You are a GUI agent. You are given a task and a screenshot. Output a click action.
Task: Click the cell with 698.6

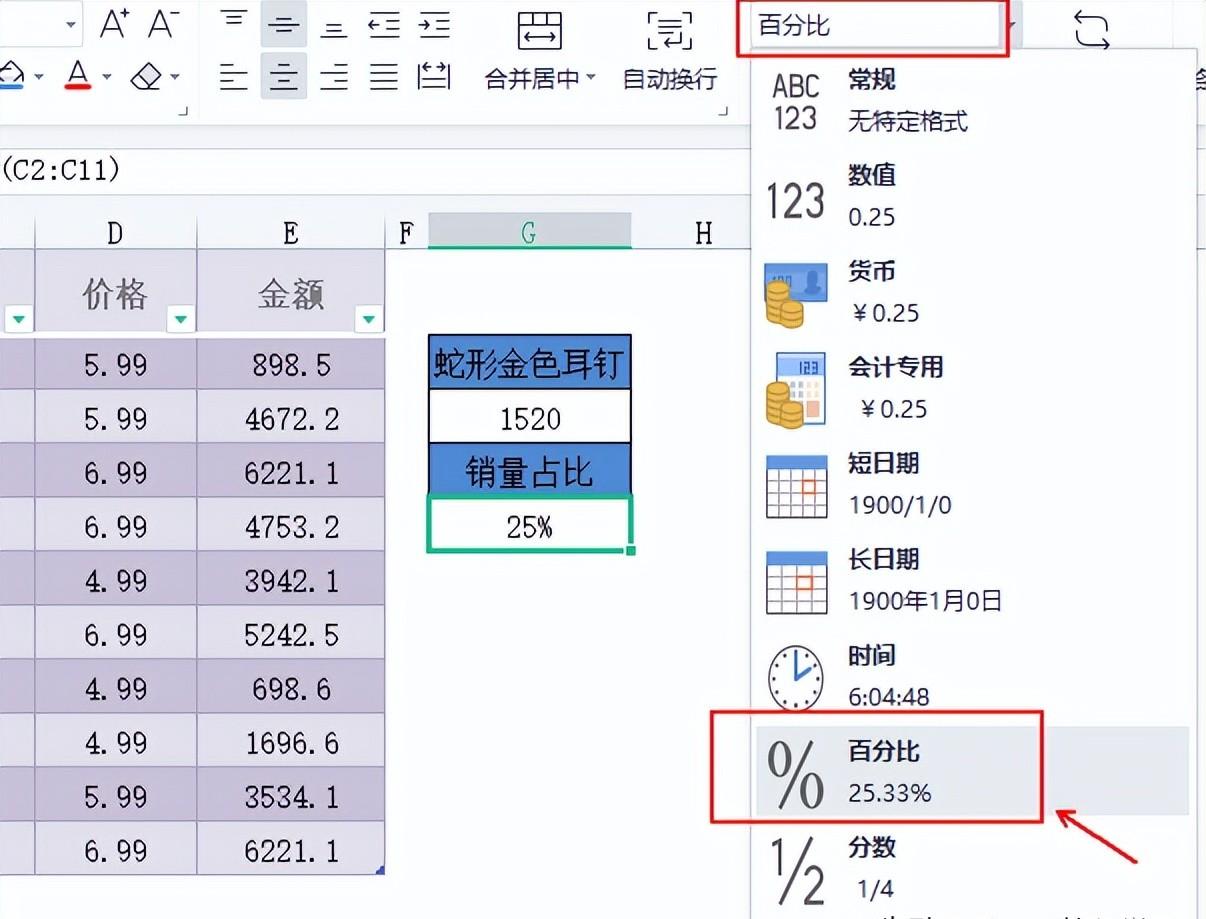pos(291,688)
